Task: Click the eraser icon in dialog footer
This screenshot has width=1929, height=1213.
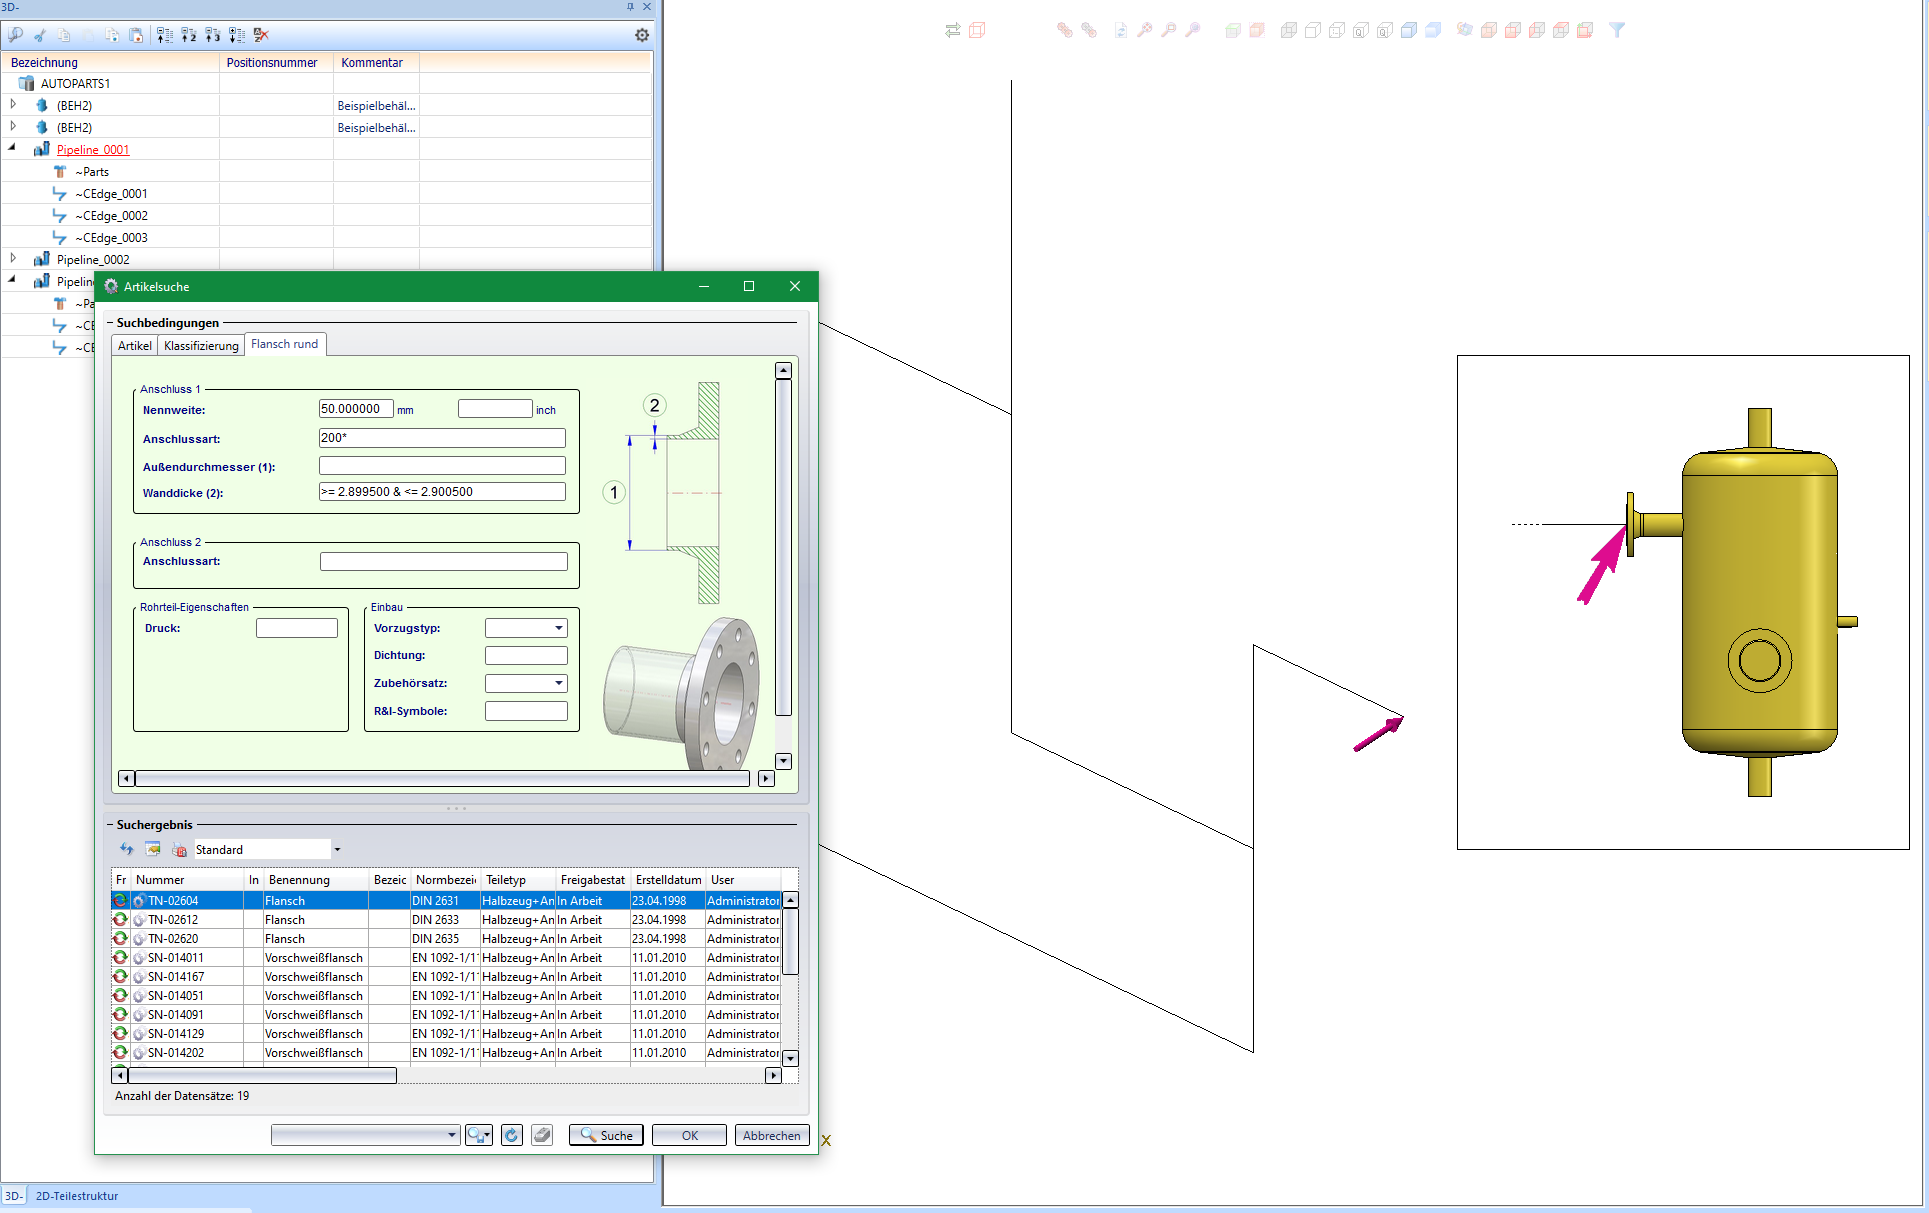Action: [542, 1135]
